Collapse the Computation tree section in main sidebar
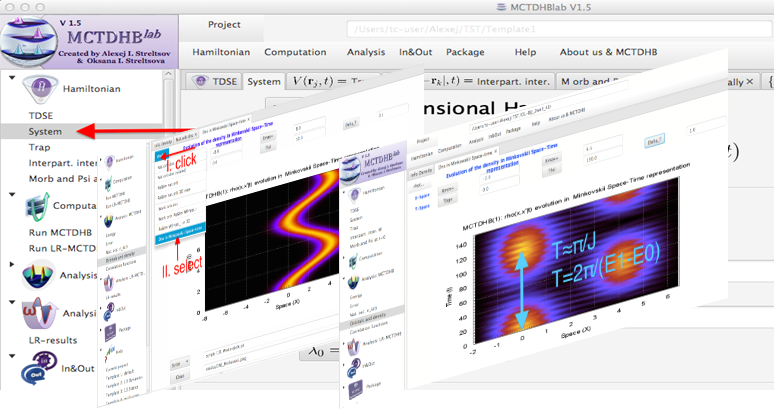Viewport: 774px width, 411px height. pyautogui.click(x=12, y=194)
